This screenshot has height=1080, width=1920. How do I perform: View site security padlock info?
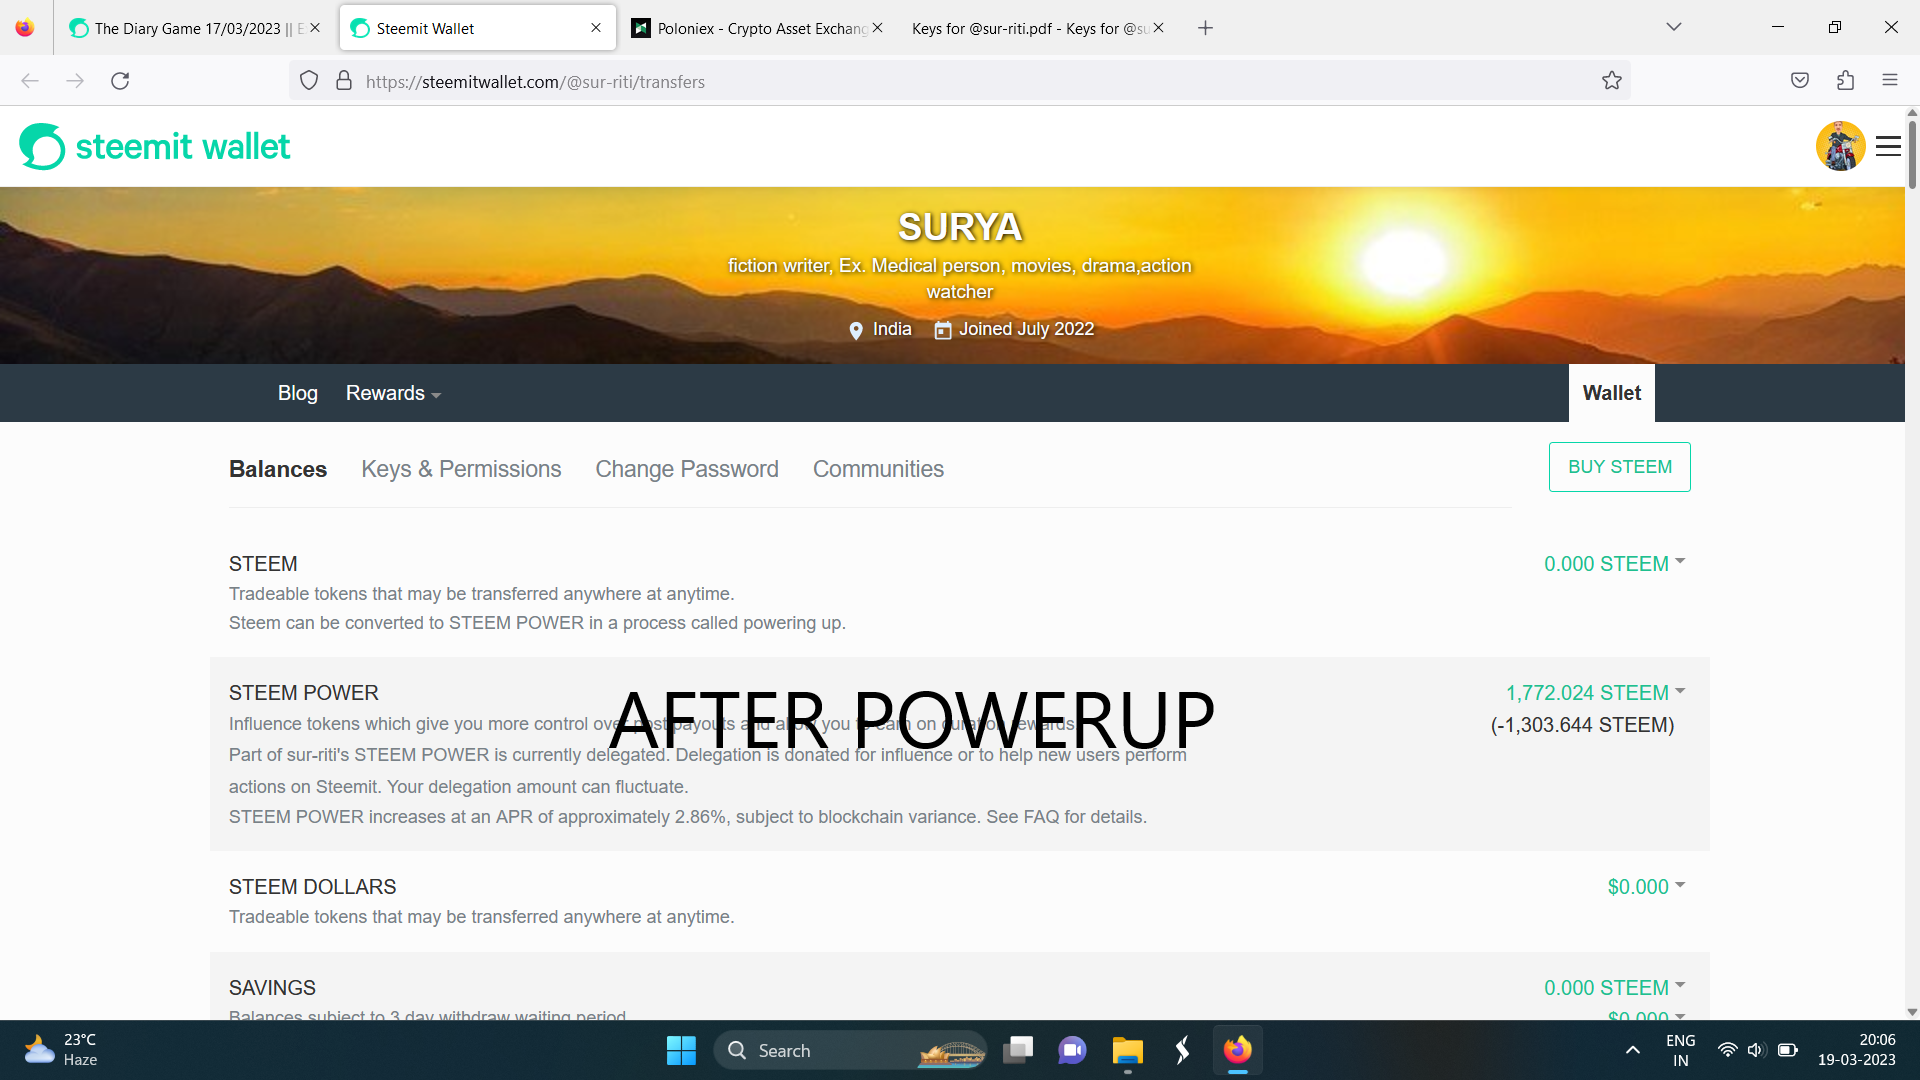pyautogui.click(x=344, y=81)
